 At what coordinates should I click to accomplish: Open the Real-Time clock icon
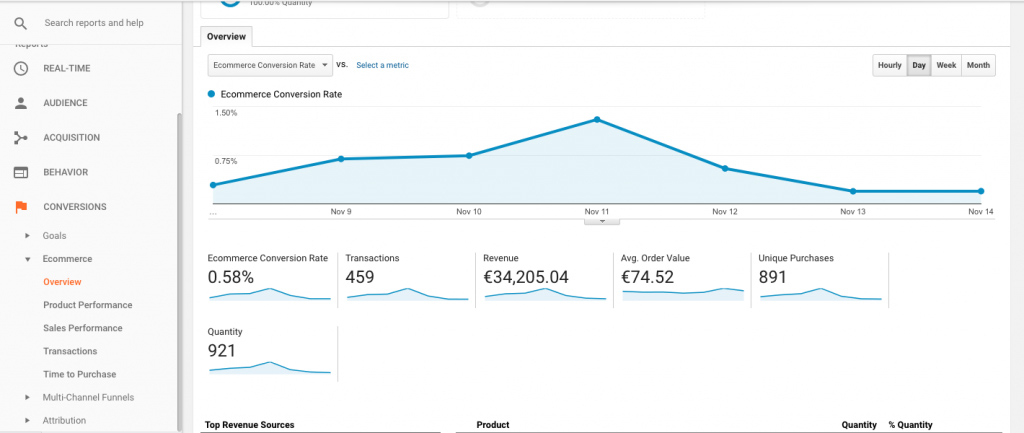pyautogui.click(x=21, y=69)
